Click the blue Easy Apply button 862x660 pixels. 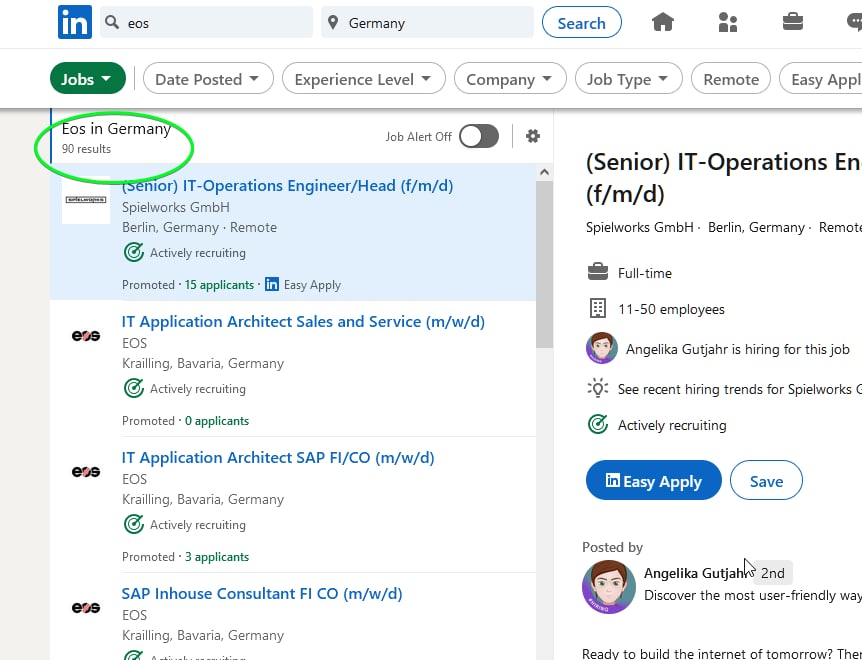653,480
